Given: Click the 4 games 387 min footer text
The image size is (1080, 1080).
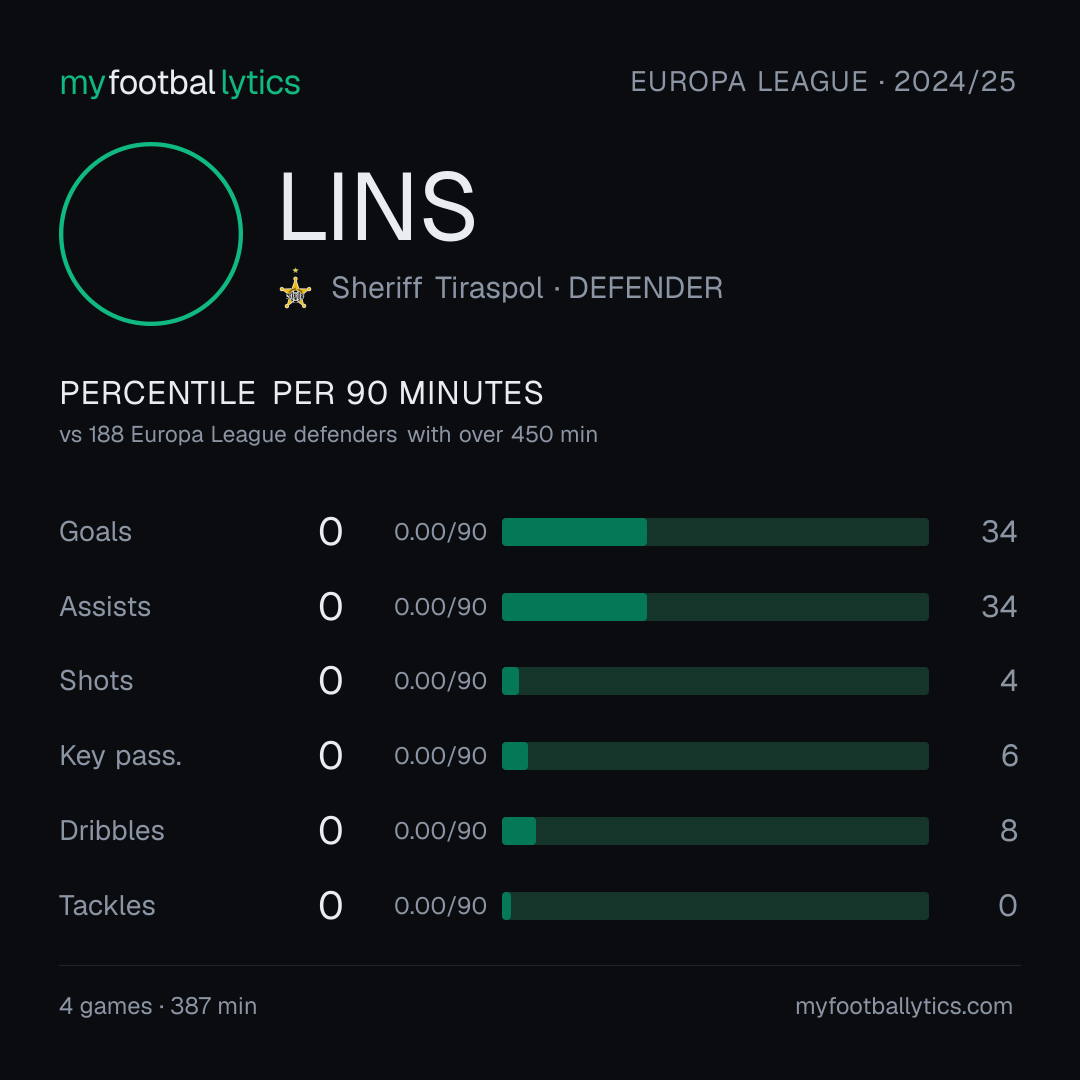Looking at the screenshot, I should (x=158, y=1006).
